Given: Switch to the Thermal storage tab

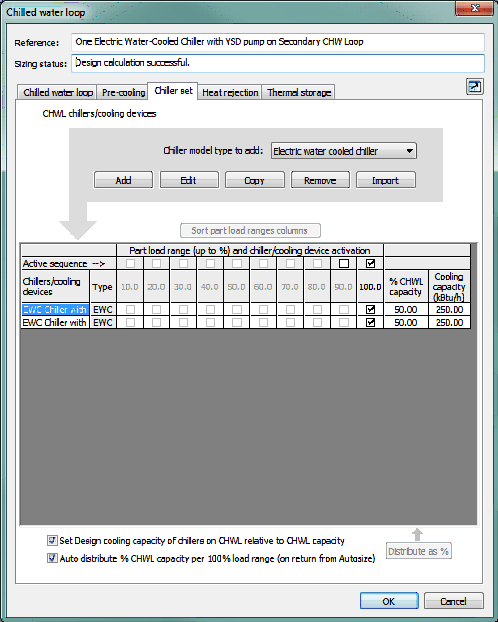Looking at the screenshot, I should pyautogui.click(x=299, y=92).
